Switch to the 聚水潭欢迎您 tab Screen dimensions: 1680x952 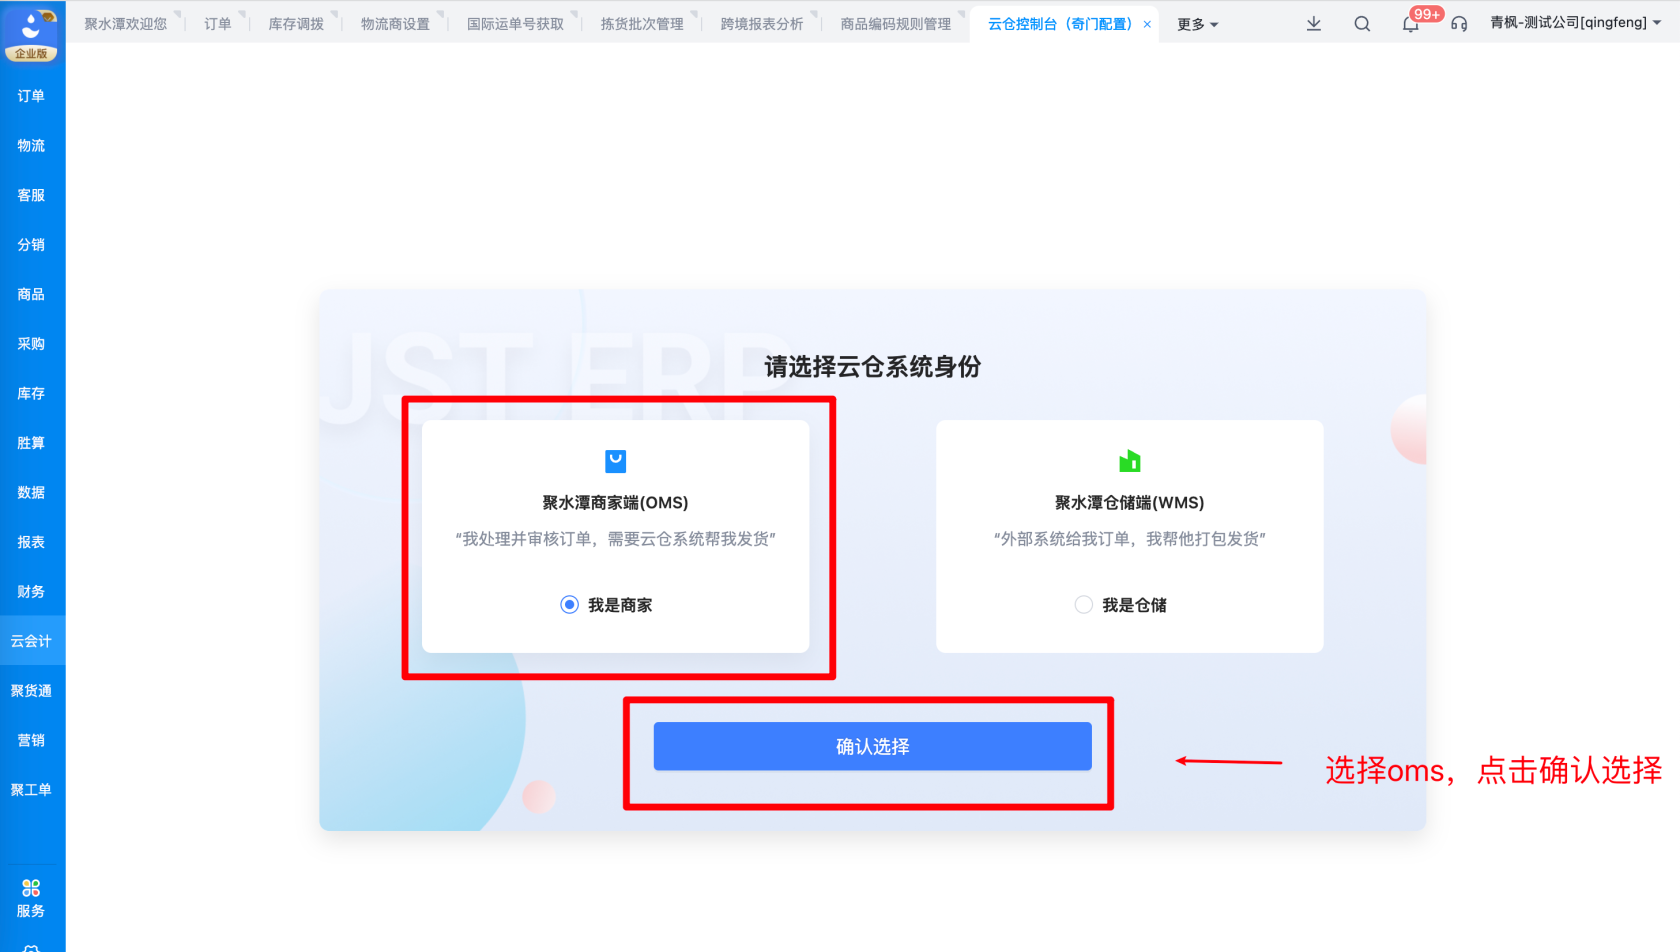click(x=126, y=24)
